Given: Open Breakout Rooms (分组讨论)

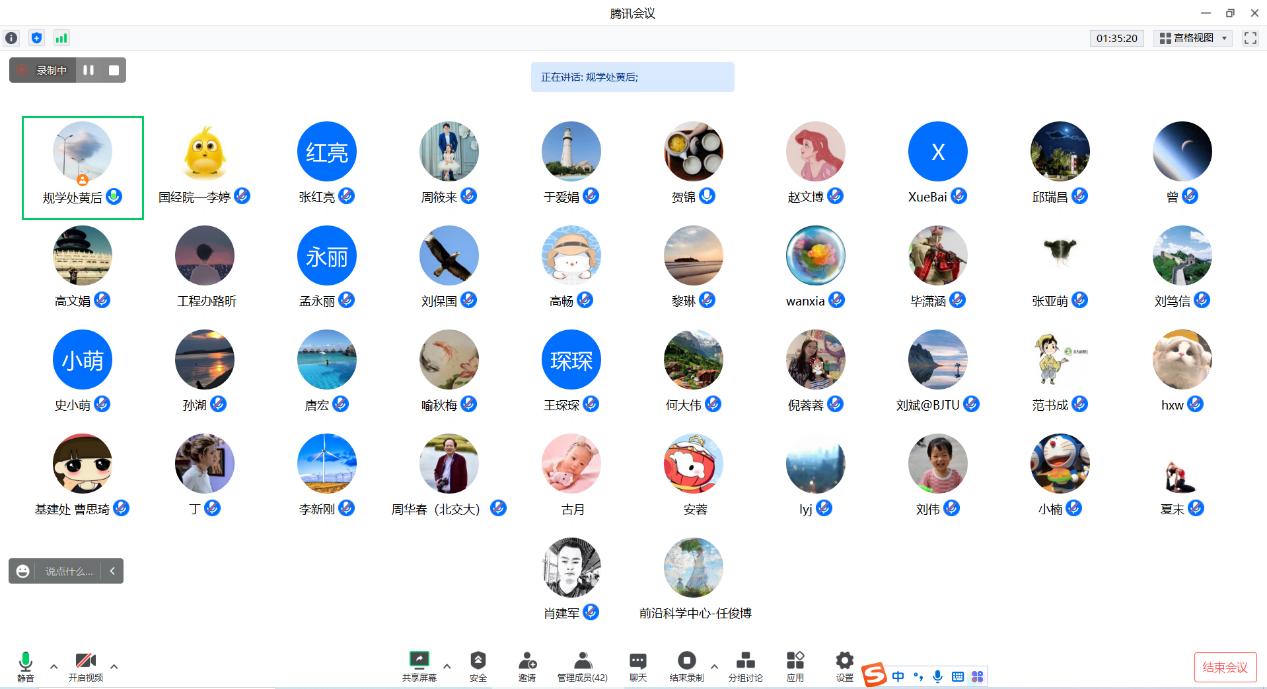Looking at the screenshot, I should coord(745,665).
